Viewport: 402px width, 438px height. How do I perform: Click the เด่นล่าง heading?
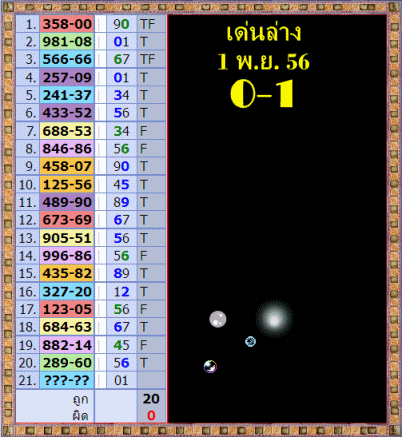click(264, 32)
